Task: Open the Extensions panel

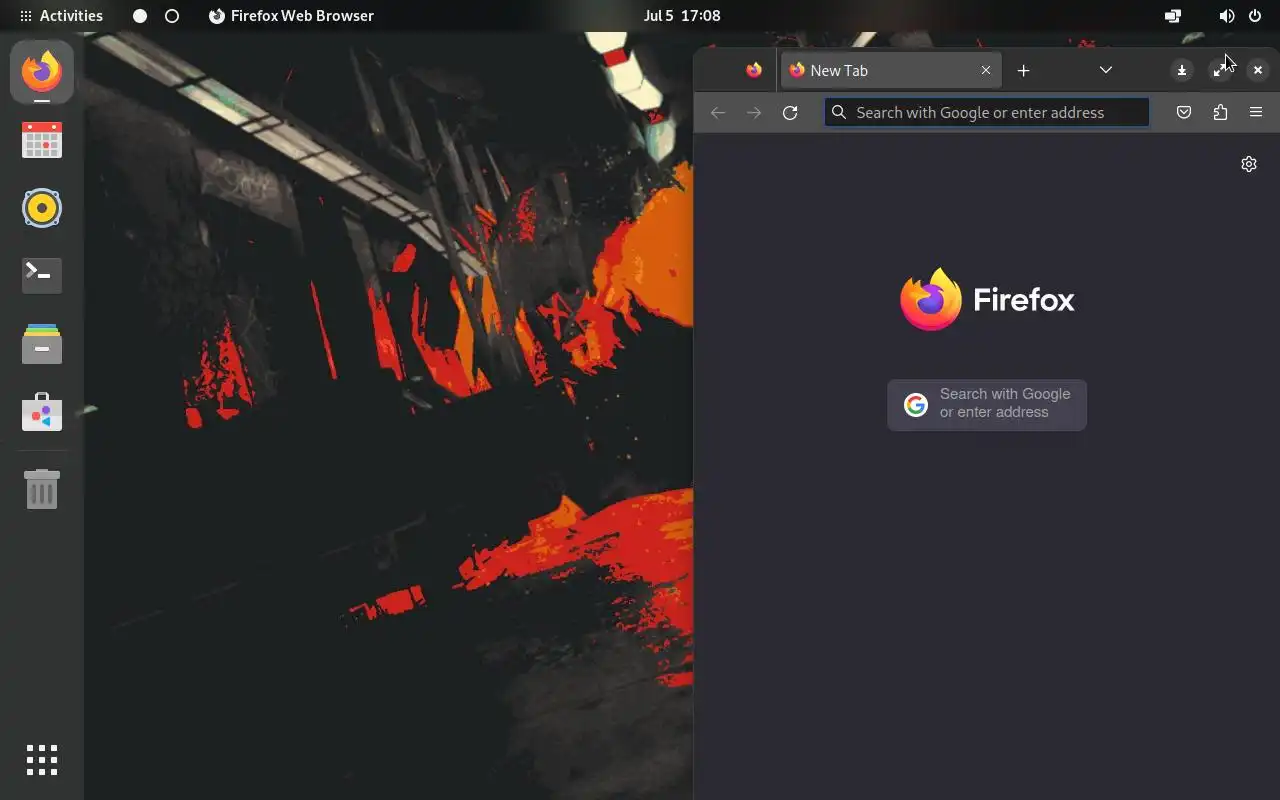Action: [1220, 112]
